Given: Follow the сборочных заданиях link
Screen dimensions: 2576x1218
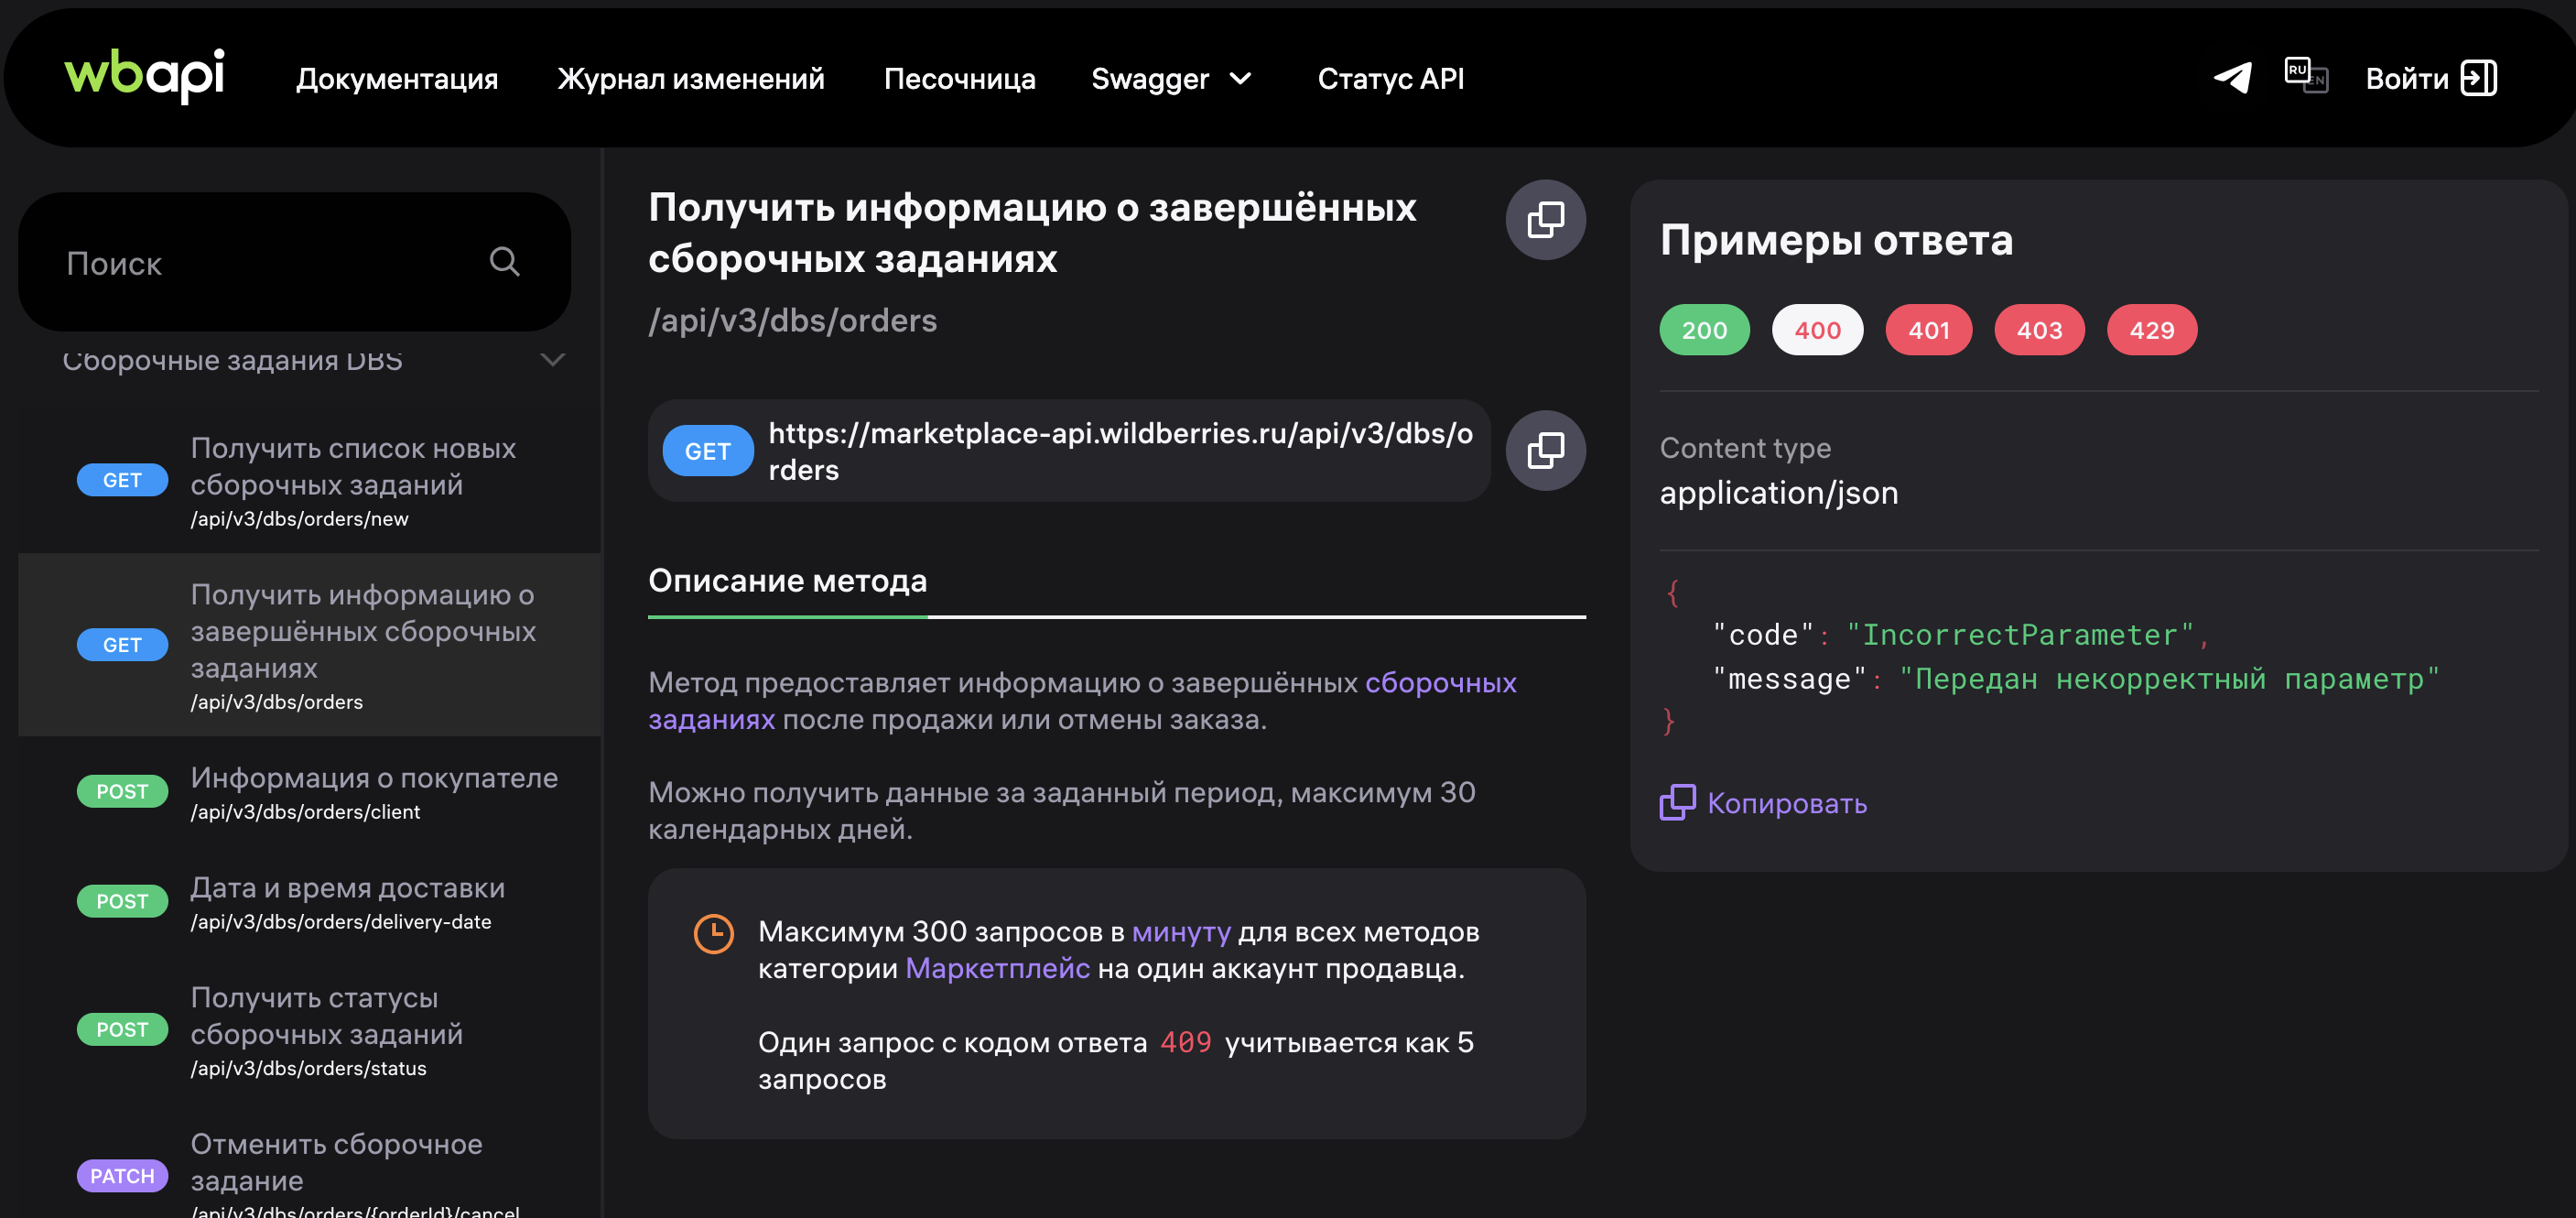Looking at the screenshot, I should 1440,683.
